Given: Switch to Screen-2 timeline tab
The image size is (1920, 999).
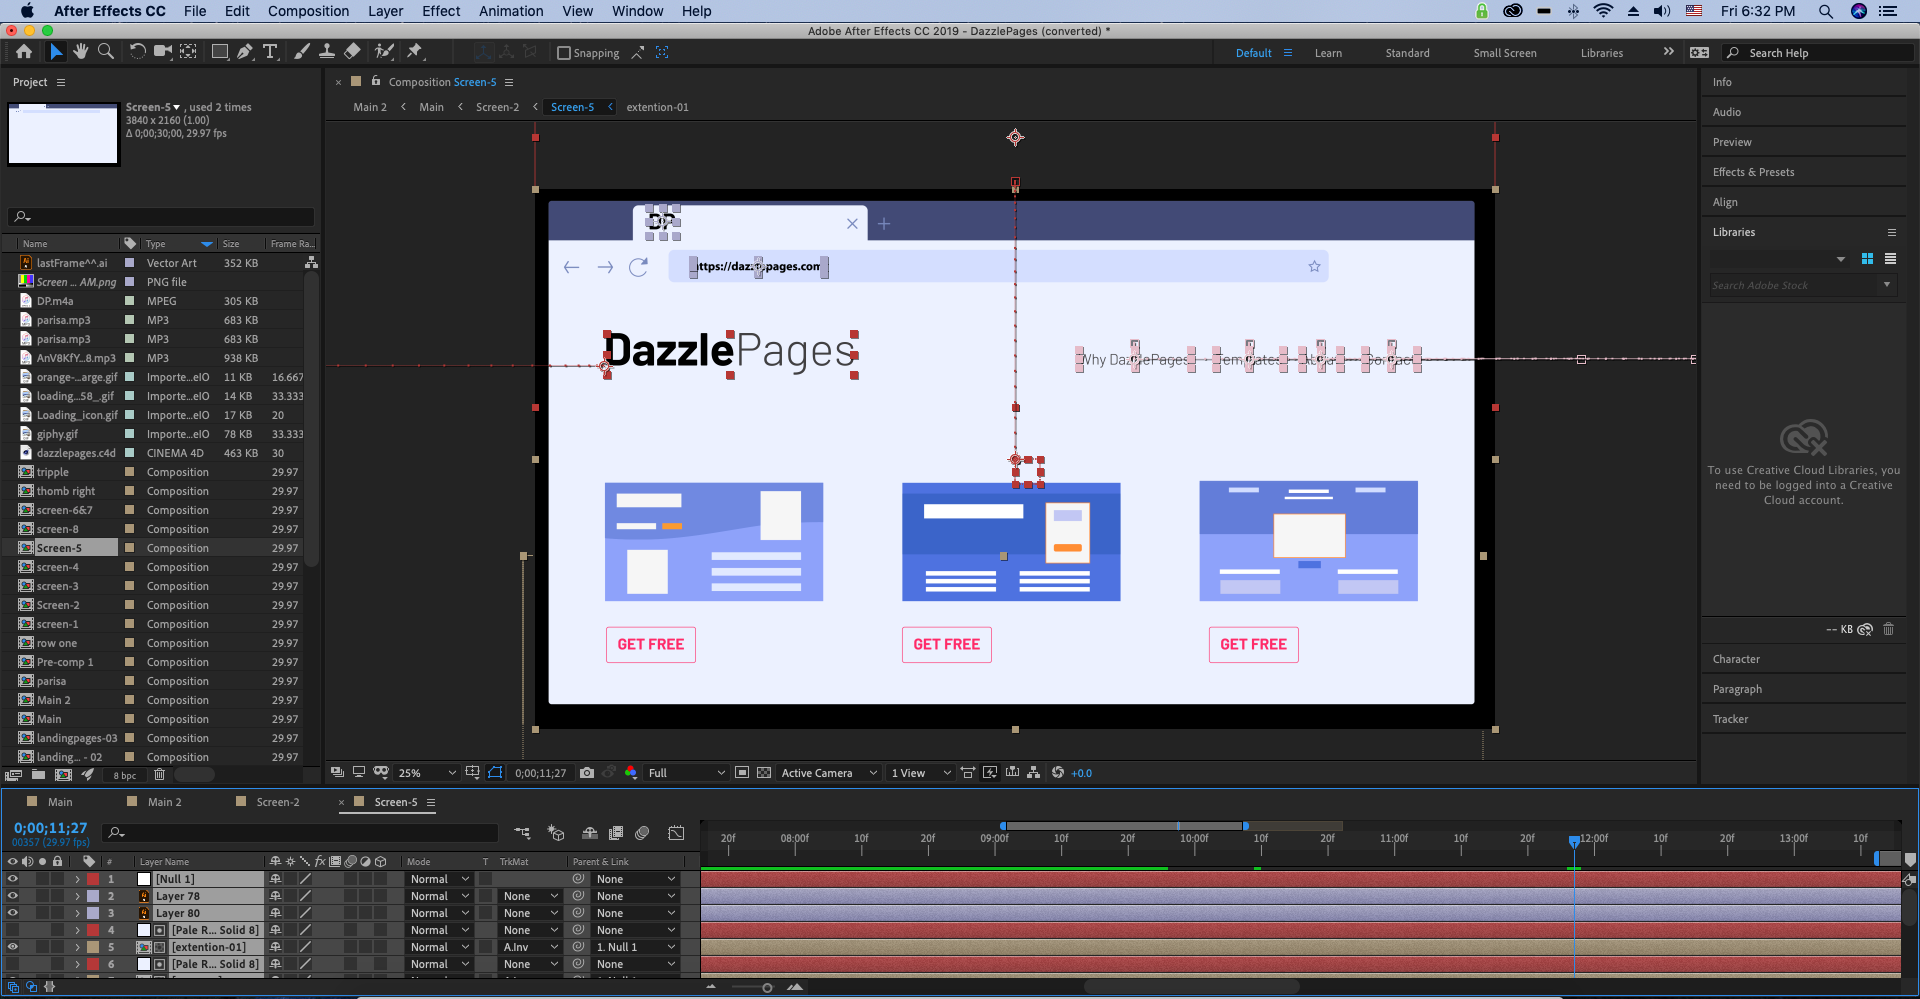Looking at the screenshot, I should tap(277, 802).
